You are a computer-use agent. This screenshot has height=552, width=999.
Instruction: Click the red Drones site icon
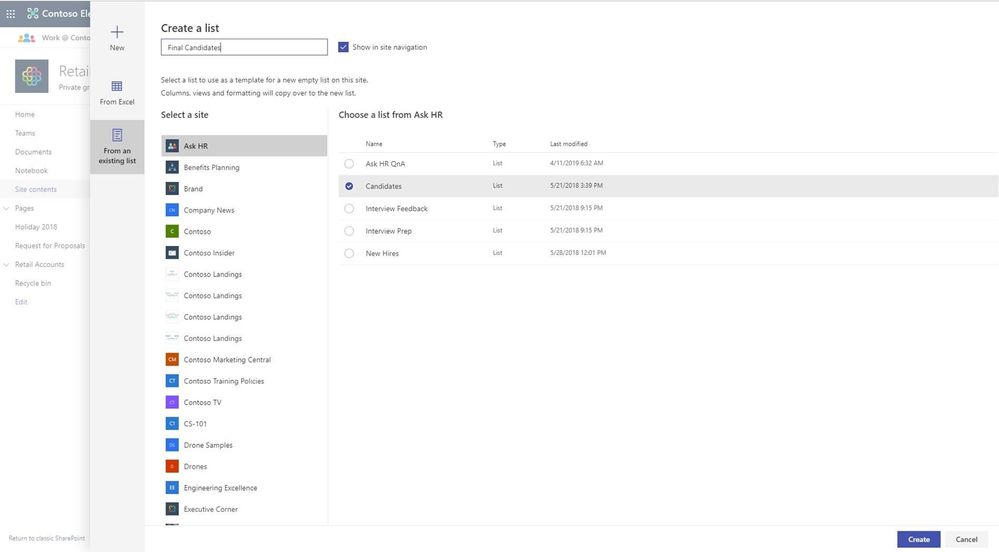172,466
